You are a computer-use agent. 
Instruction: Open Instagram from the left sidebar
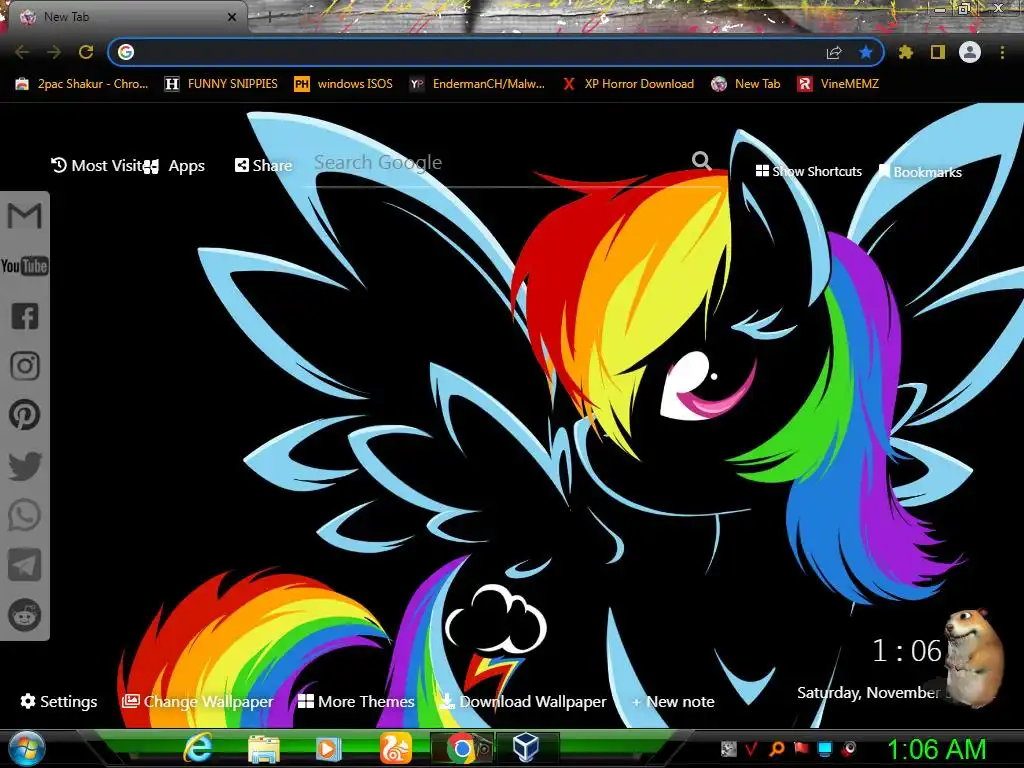coord(25,366)
